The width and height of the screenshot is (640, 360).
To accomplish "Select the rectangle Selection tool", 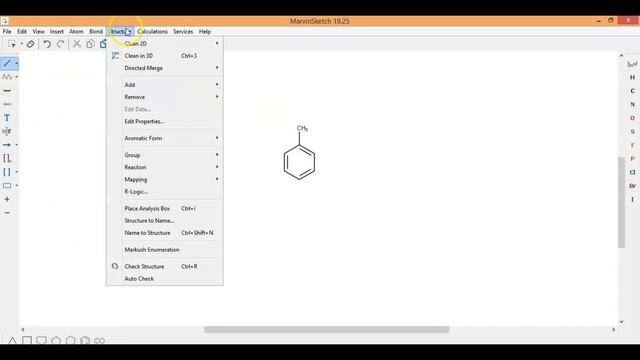I will (x=11, y=44).
